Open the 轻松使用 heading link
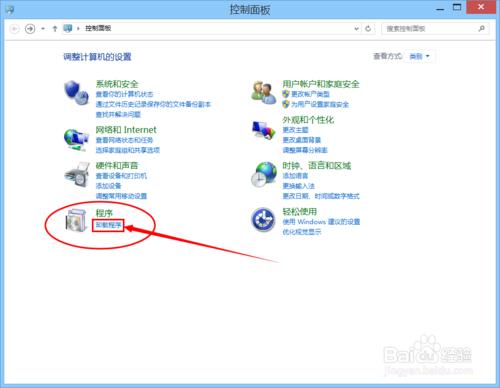Image resolution: width=500 pixels, height=388 pixels. pos(300,211)
